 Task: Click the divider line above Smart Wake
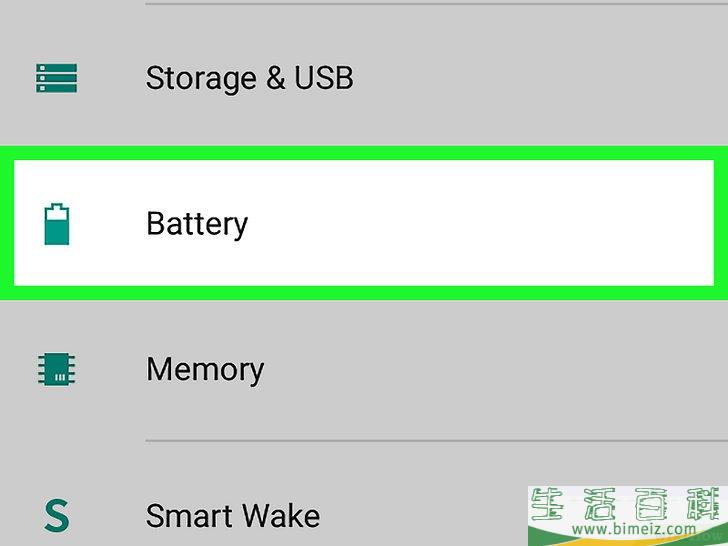pyautogui.click(x=436, y=440)
